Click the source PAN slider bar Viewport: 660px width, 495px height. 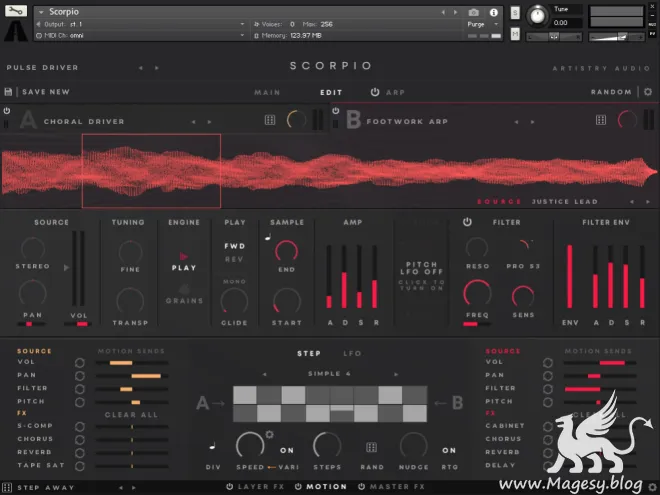32,324
